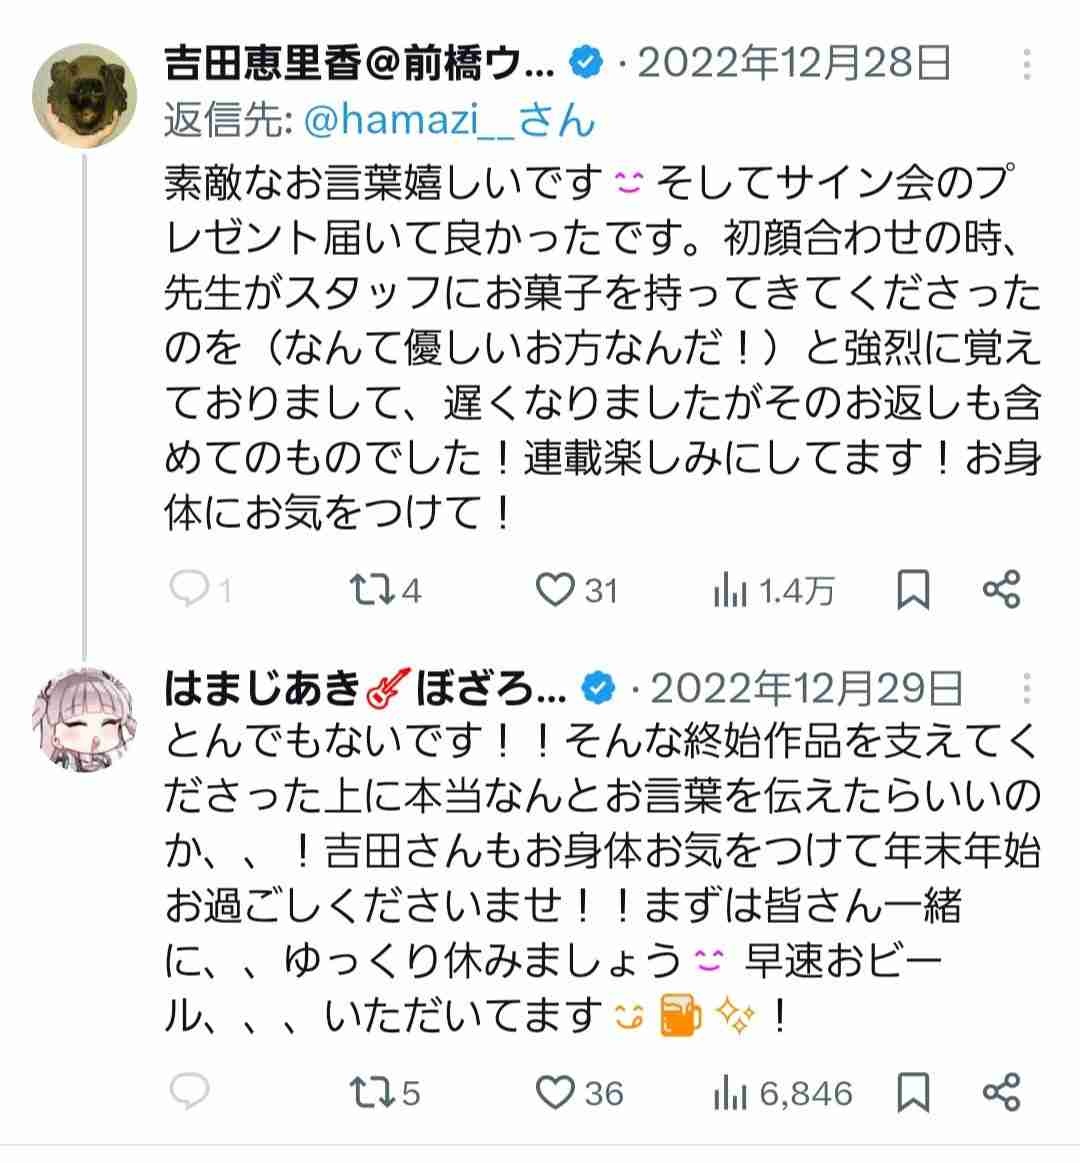
Task: Open 吉田恵里香's profile picture
Action: pos(85,96)
